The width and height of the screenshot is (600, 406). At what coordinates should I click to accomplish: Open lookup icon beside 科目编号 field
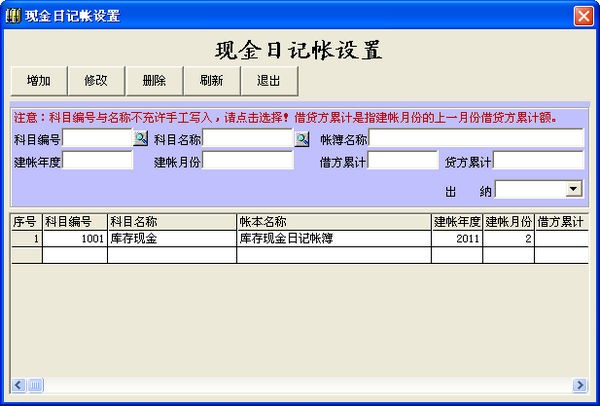click(x=141, y=138)
